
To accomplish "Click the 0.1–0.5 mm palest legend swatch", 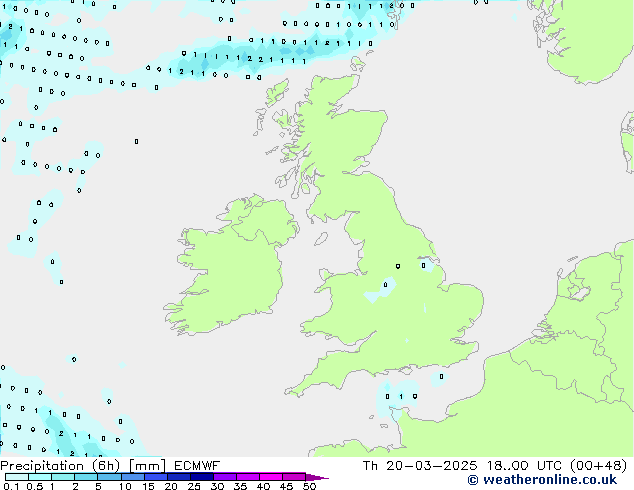I will [17, 477].
